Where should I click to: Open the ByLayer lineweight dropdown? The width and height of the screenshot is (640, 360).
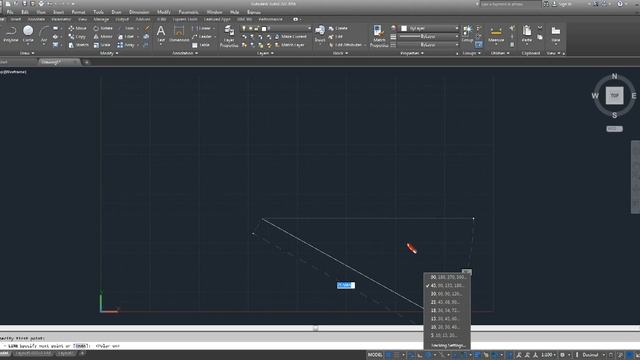coord(429,36)
